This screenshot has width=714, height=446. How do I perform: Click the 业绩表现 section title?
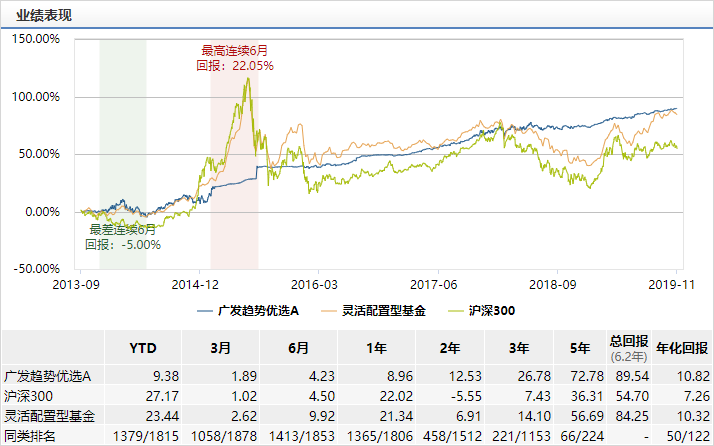pyautogui.click(x=44, y=15)
